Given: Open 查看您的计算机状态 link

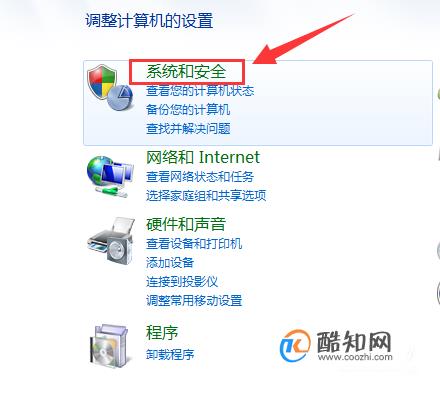Looking at the screenshot, I should click(200, 91).
